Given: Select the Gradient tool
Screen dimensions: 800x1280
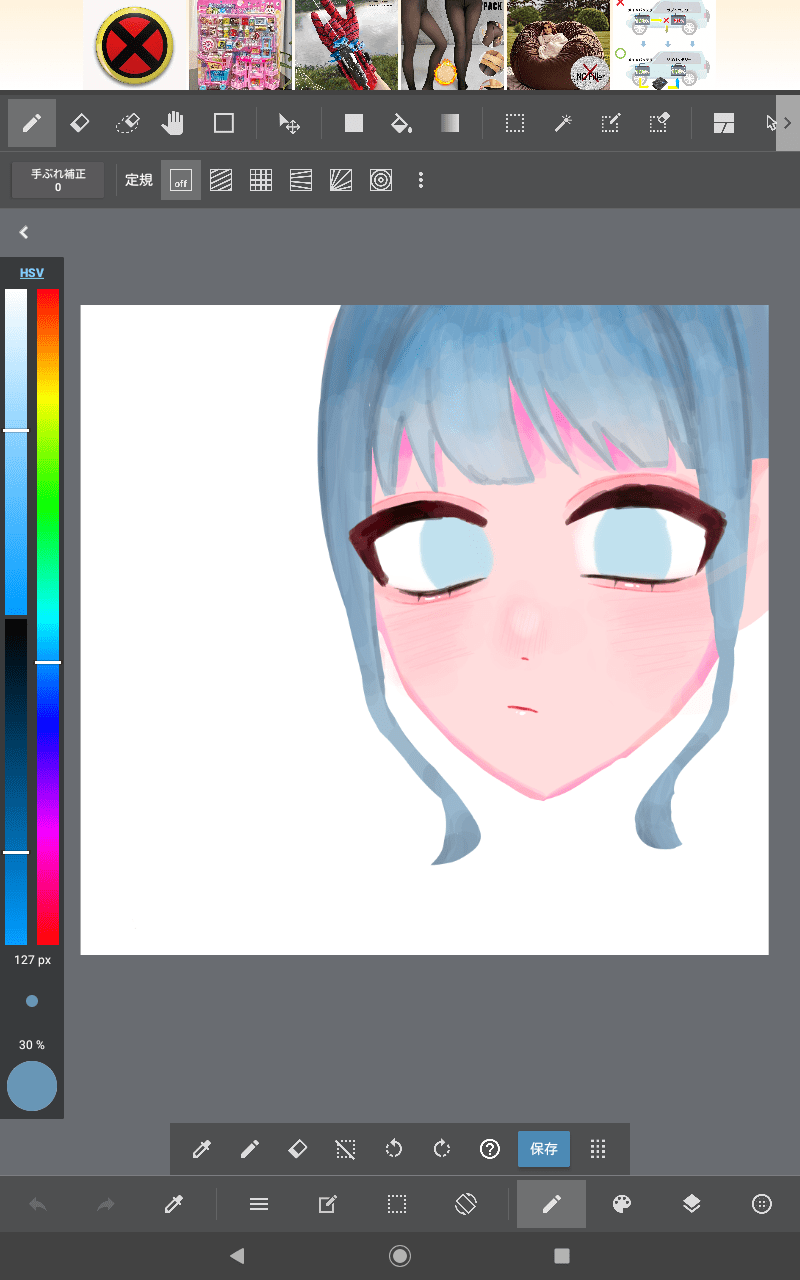Looking at the screenshot, I should point(450,123).
